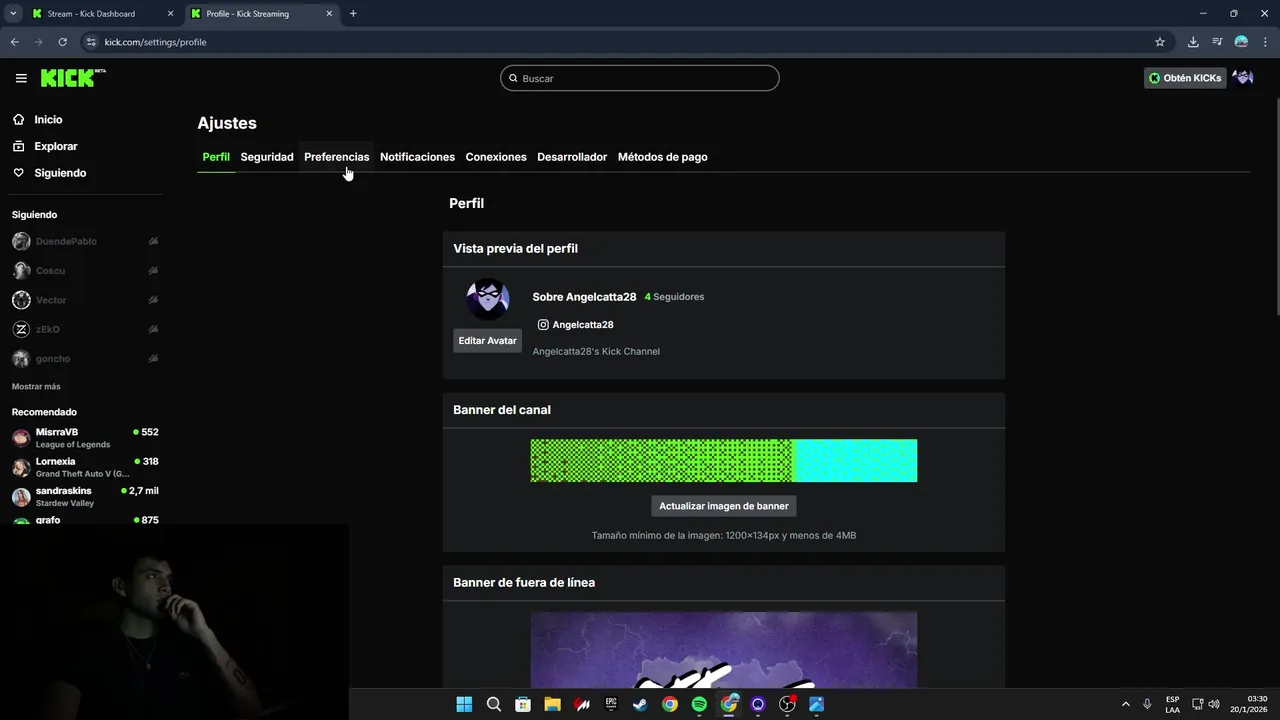The height and width of the screenshot is (720, 1280).
Task: Click the search box Buscar
Action: (640, 78)
